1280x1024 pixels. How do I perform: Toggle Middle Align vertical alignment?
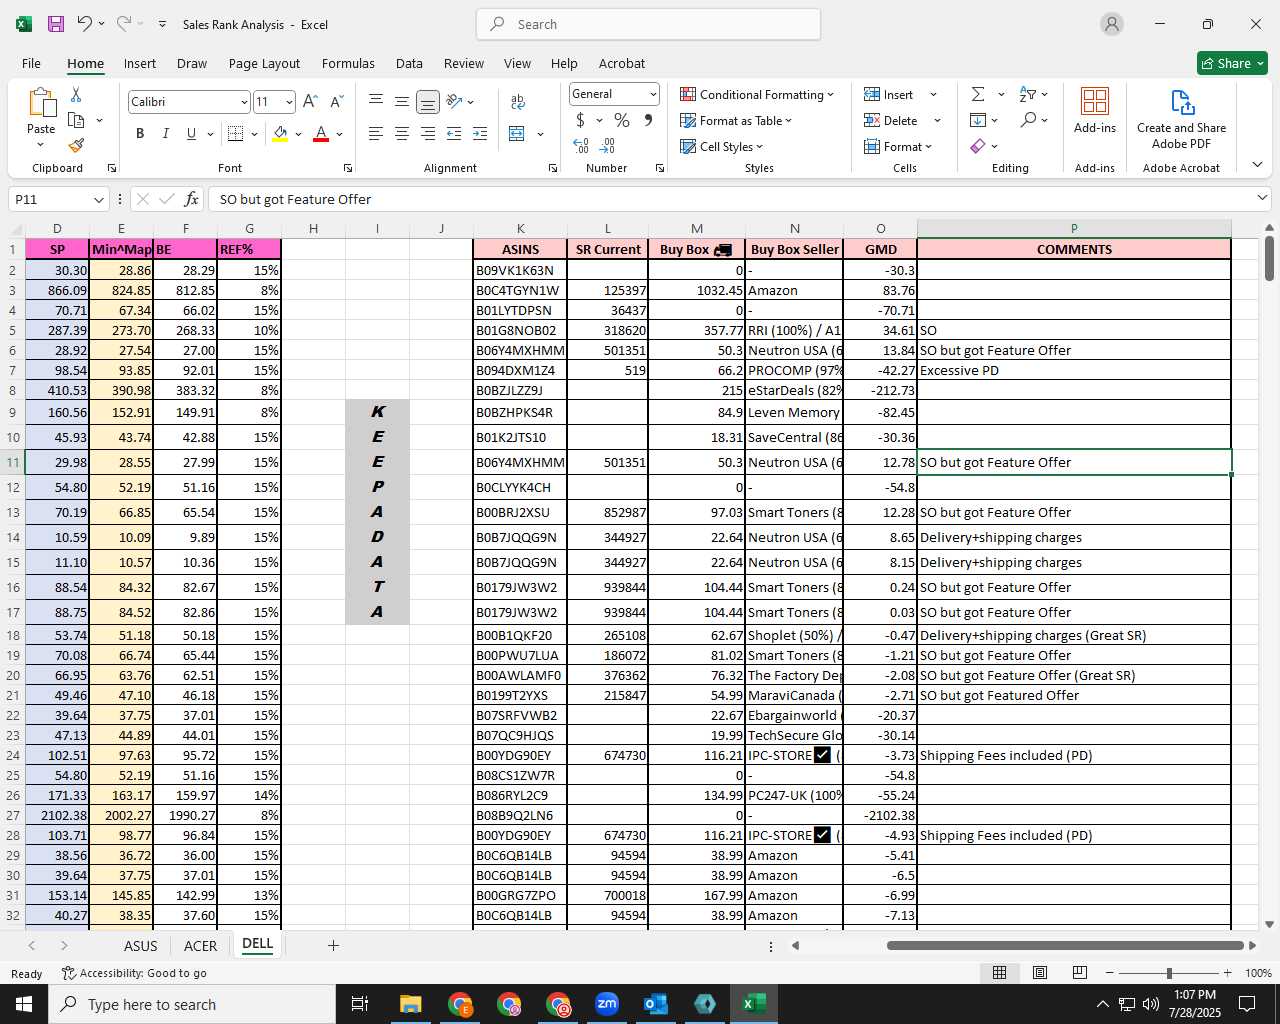click(401, 101)
